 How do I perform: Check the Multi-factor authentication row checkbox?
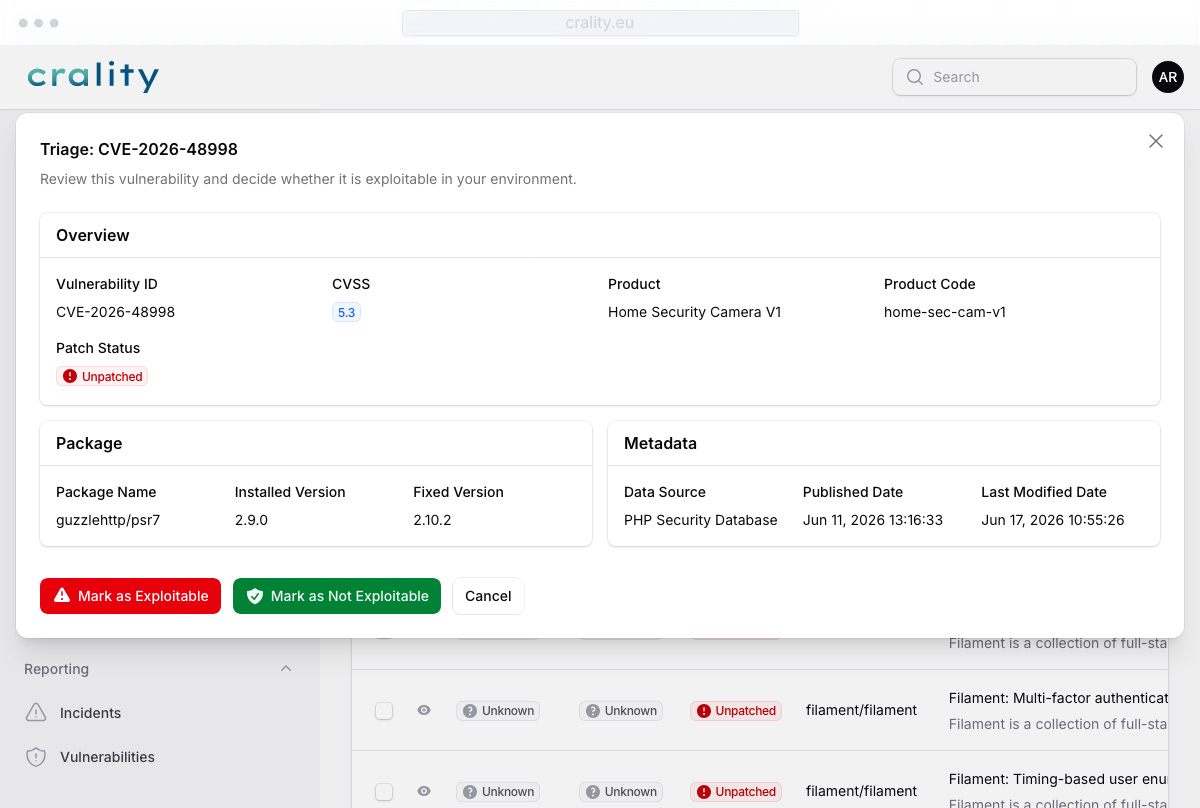[x=384, y=711]
